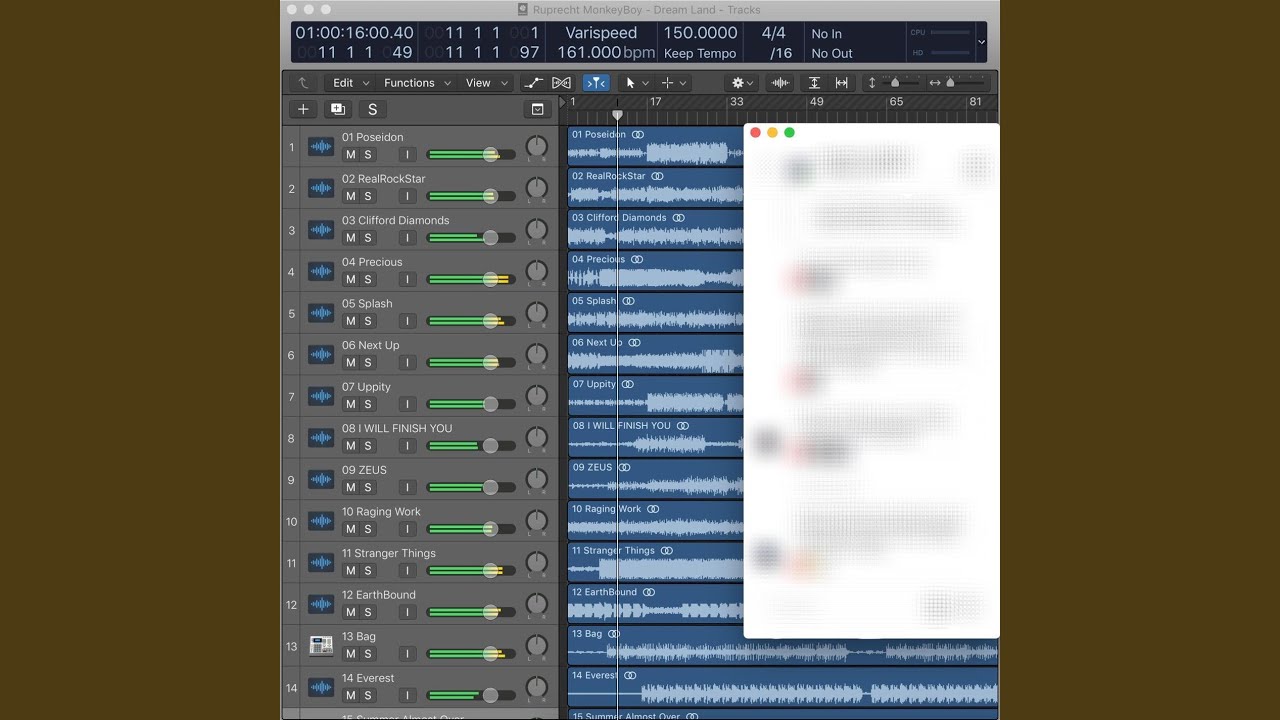Mute track 01 Poseidon
Image resolution: width=1280 pixels, height=720 pixels.
pos(350,155)
